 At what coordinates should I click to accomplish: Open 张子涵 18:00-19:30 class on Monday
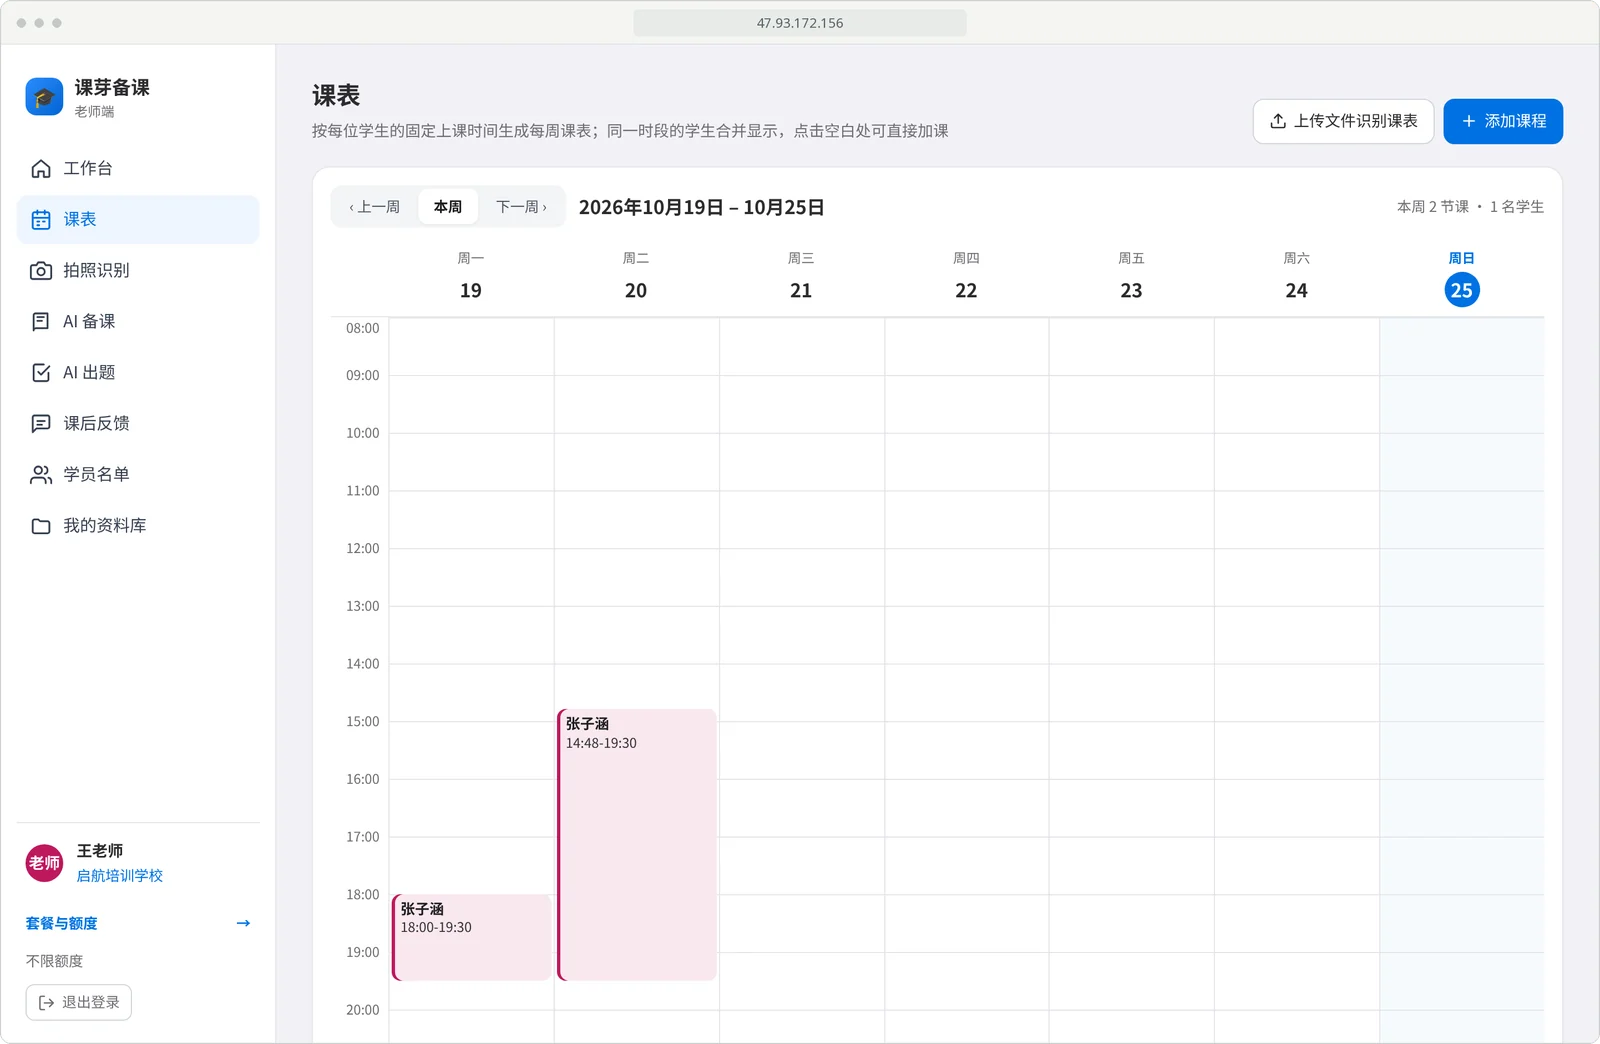coord(471,937)
